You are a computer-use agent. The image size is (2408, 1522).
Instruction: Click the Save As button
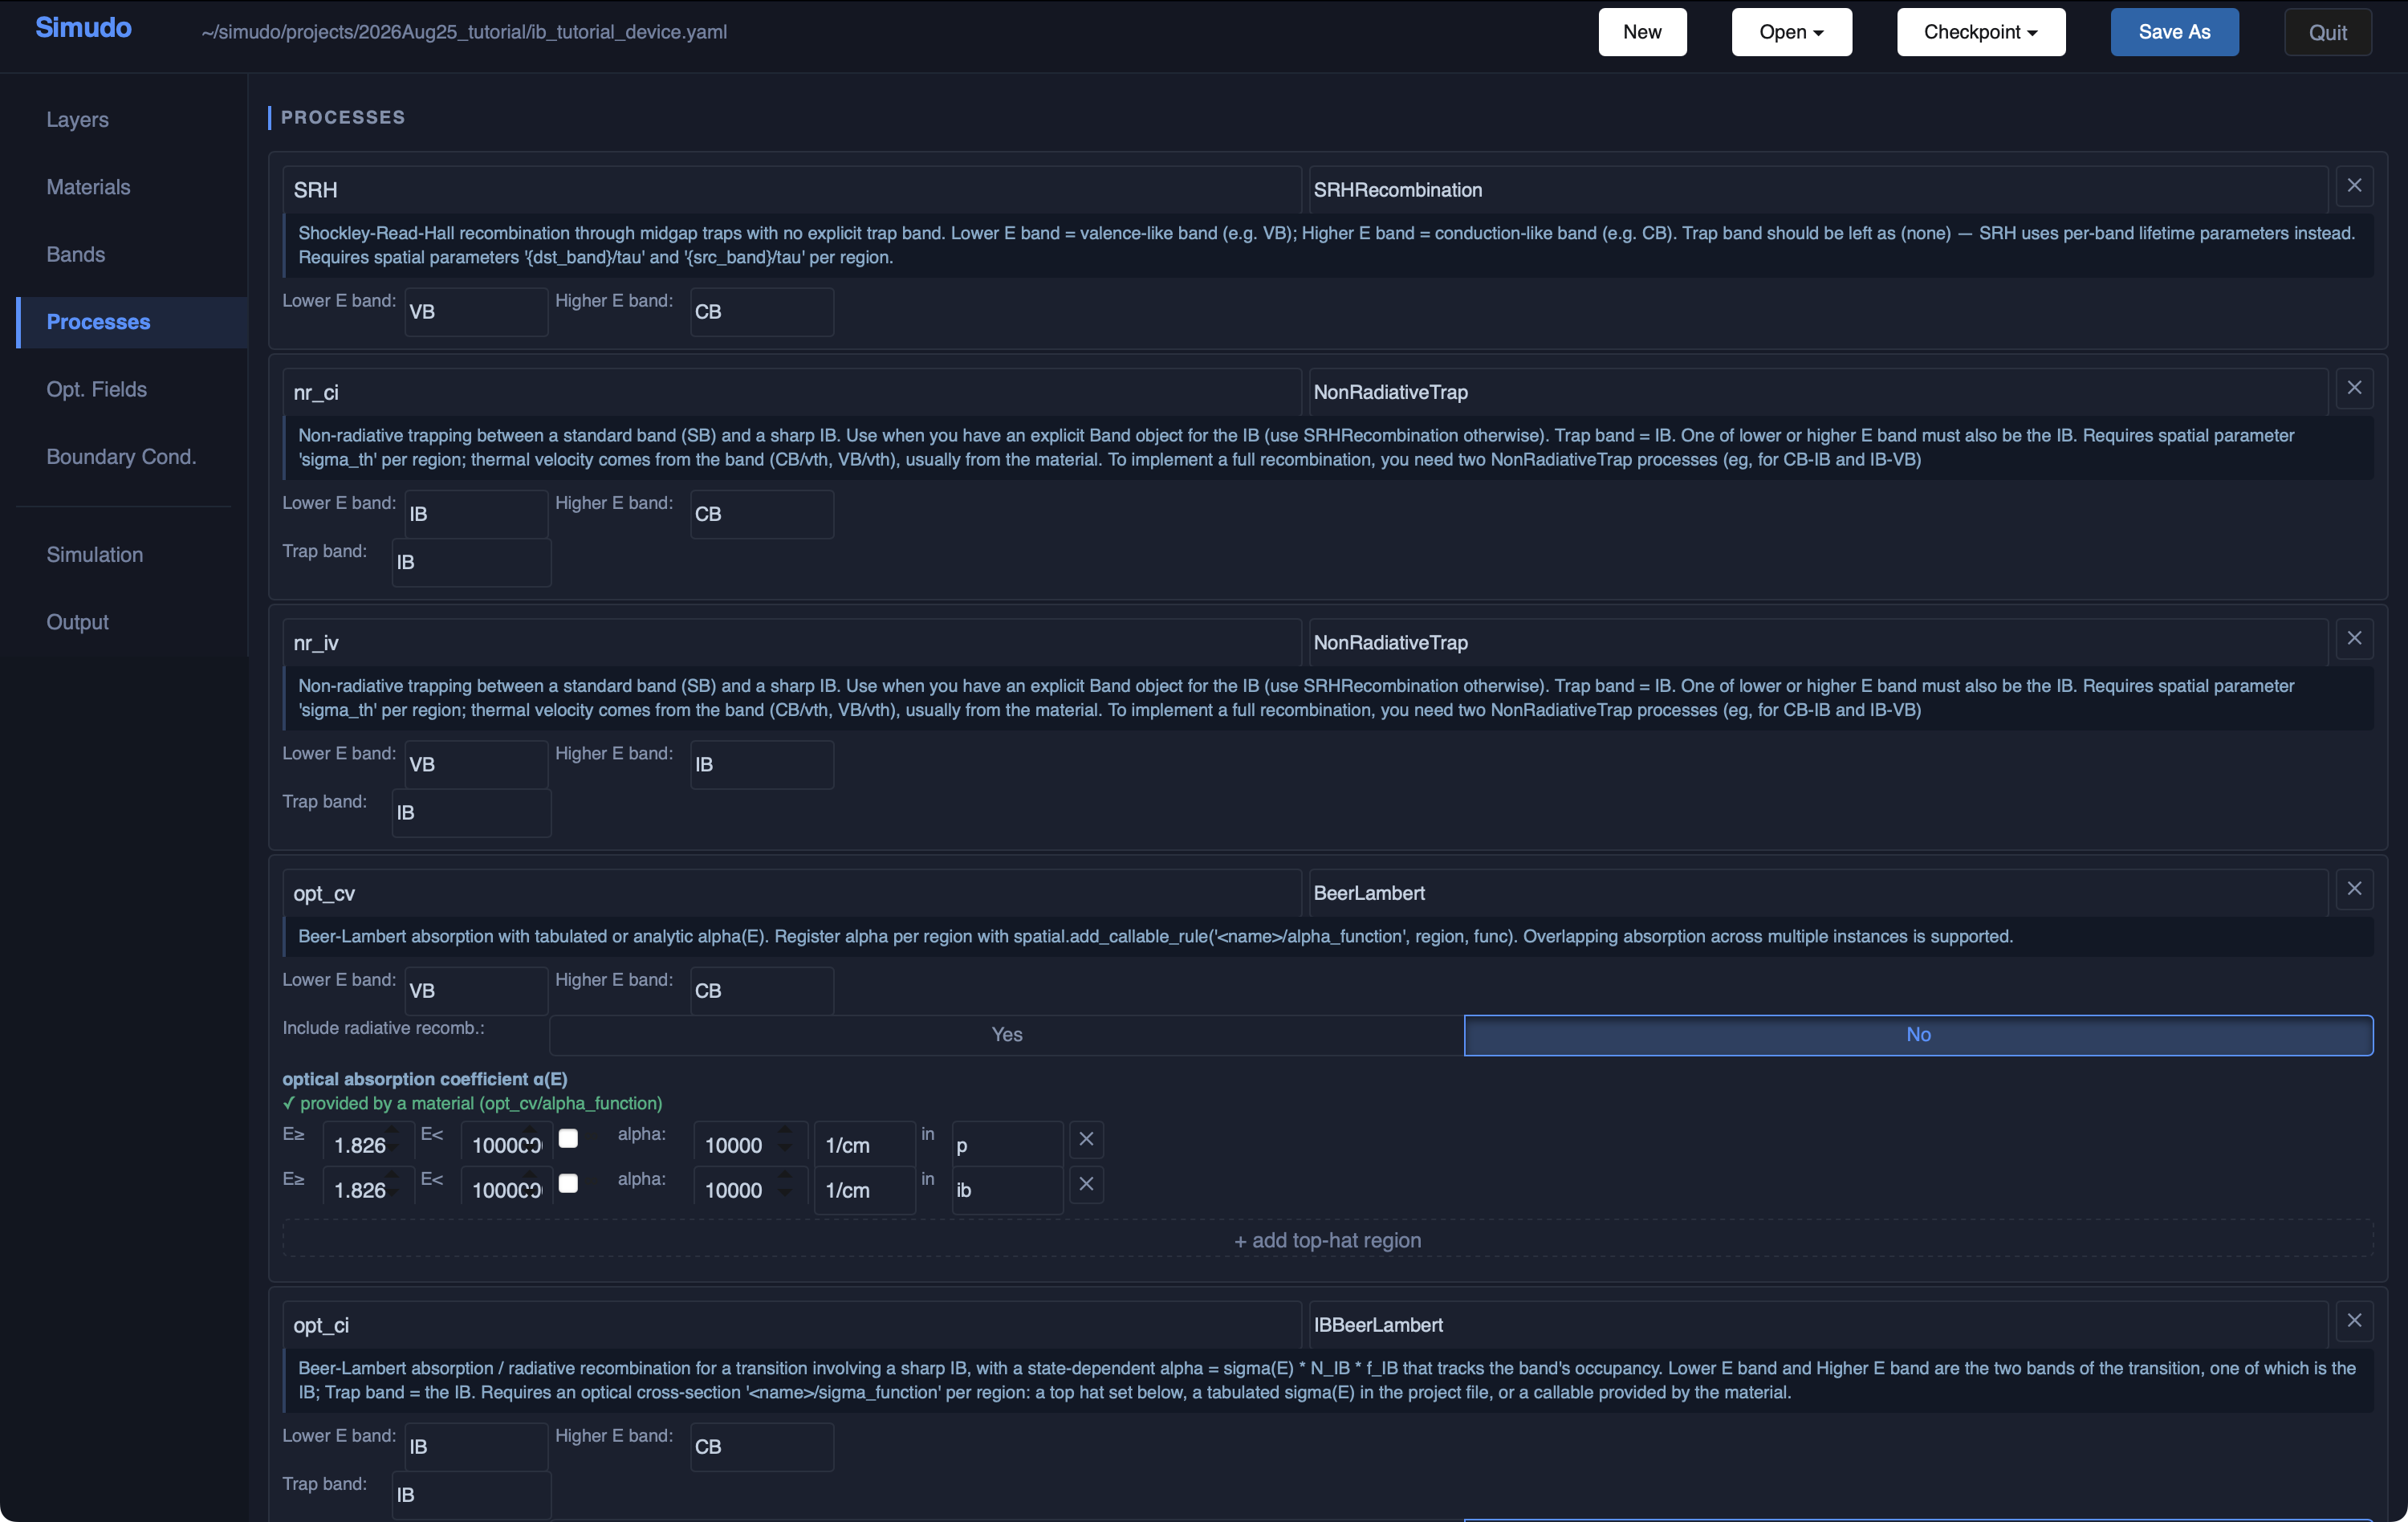click(2174, 32)
